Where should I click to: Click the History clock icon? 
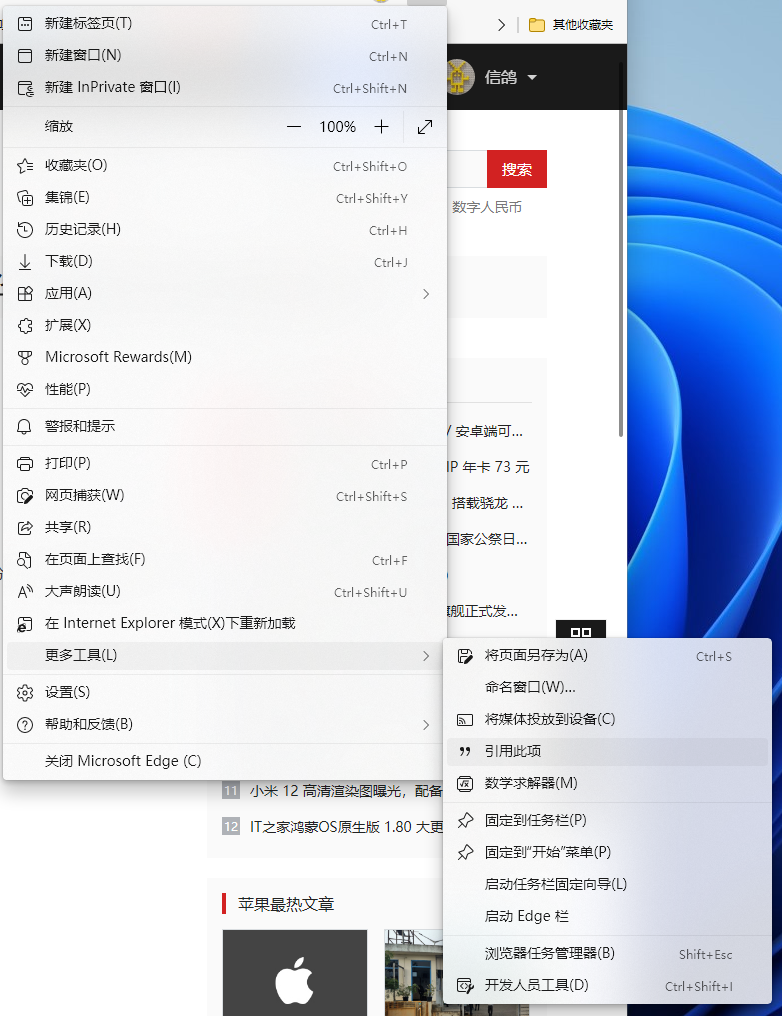point(25,229)
